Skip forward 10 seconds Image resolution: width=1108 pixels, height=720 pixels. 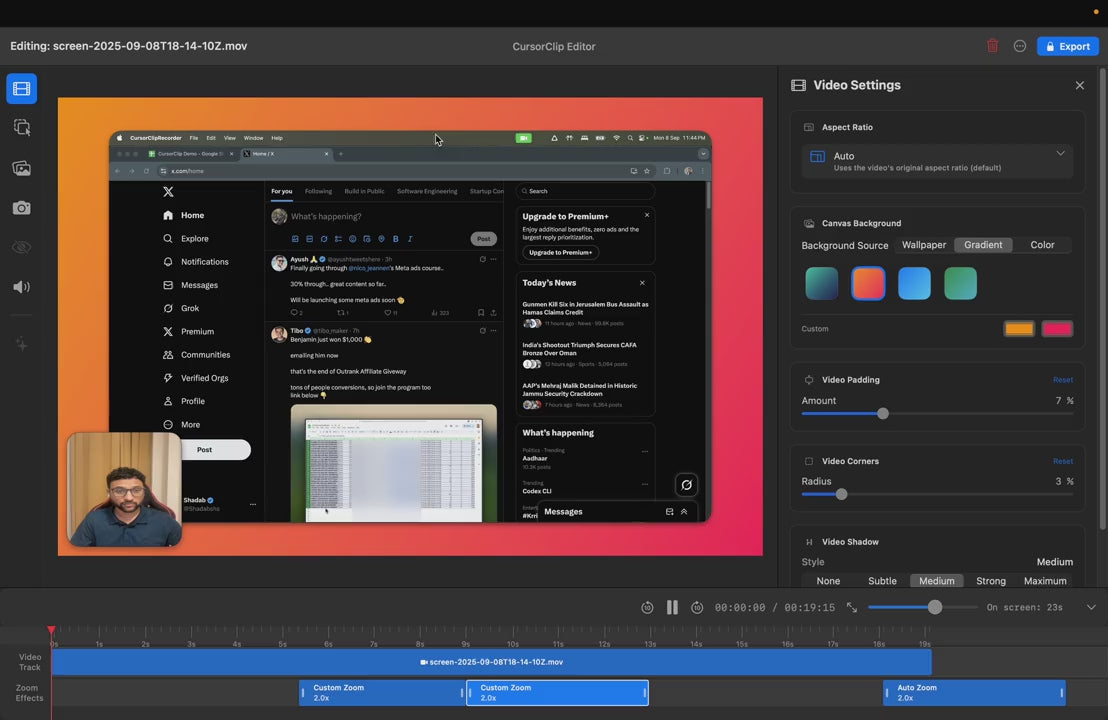pos(697,607)
